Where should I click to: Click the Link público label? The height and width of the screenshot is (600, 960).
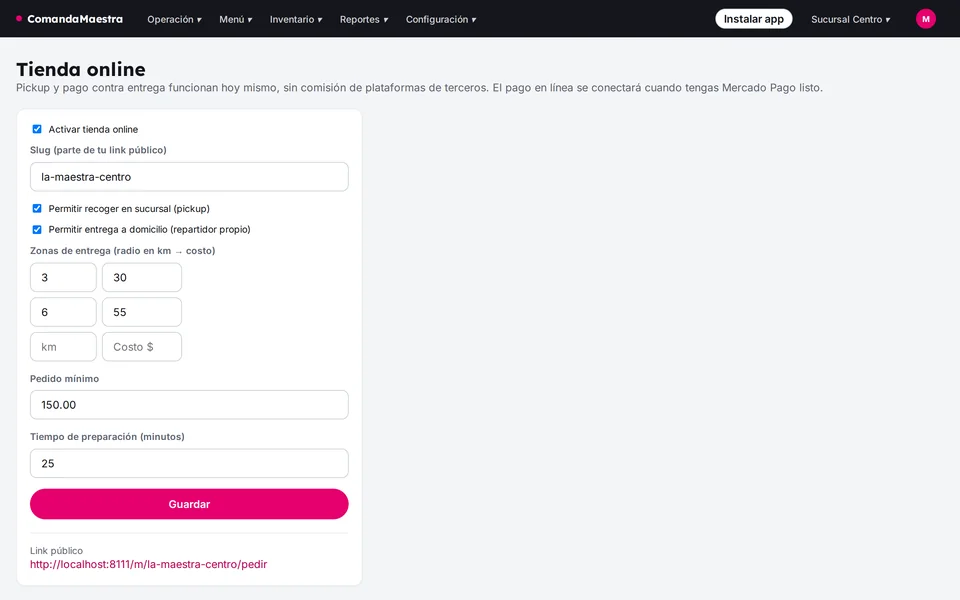[x=56, y=551]
